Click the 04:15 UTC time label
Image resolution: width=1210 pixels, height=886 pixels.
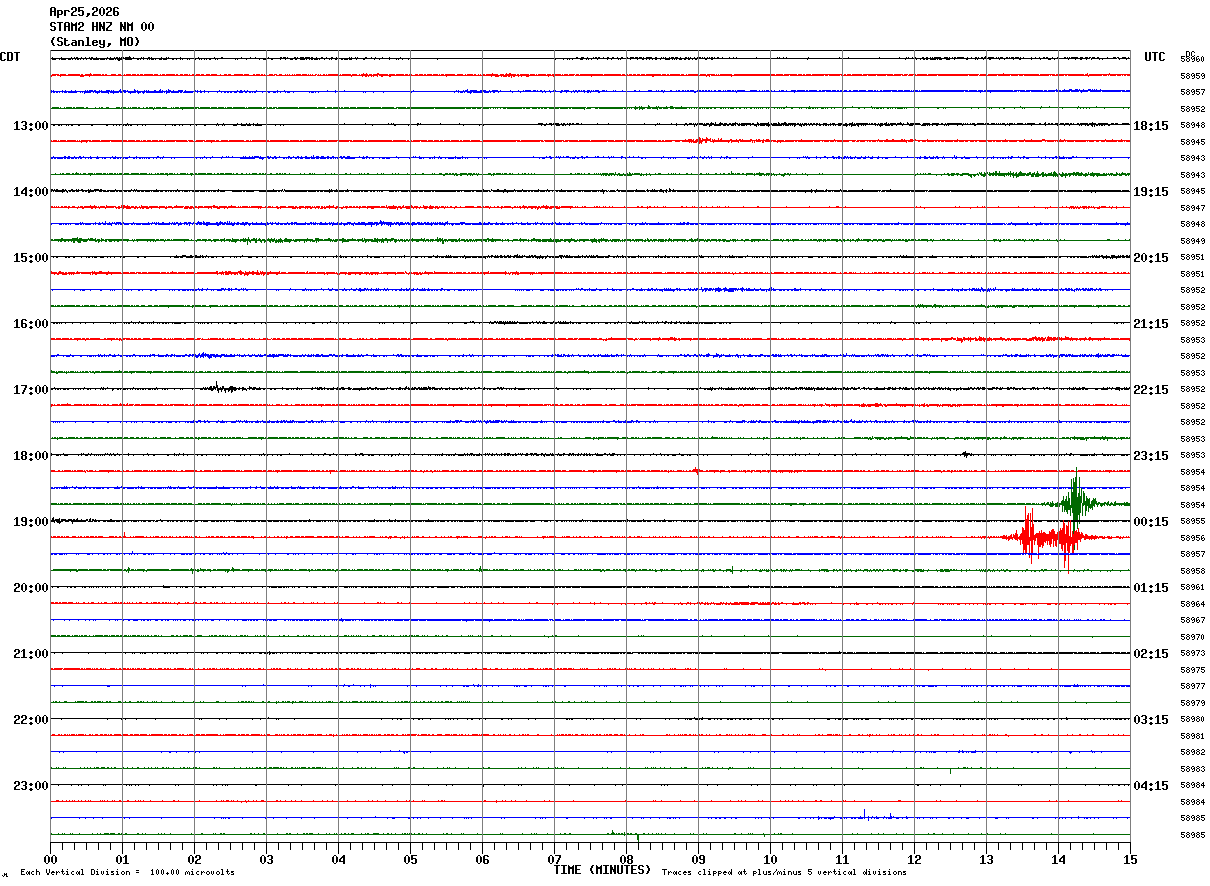coord(1151,785)
